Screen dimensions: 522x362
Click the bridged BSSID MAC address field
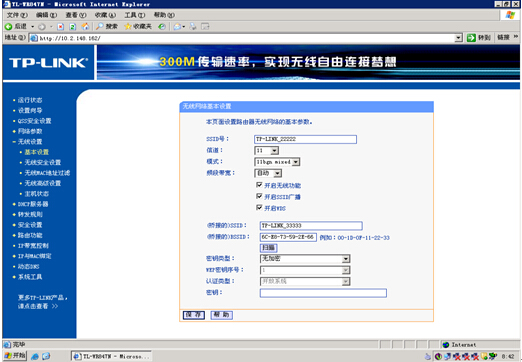pyautogui.click(x=288, y=237)
